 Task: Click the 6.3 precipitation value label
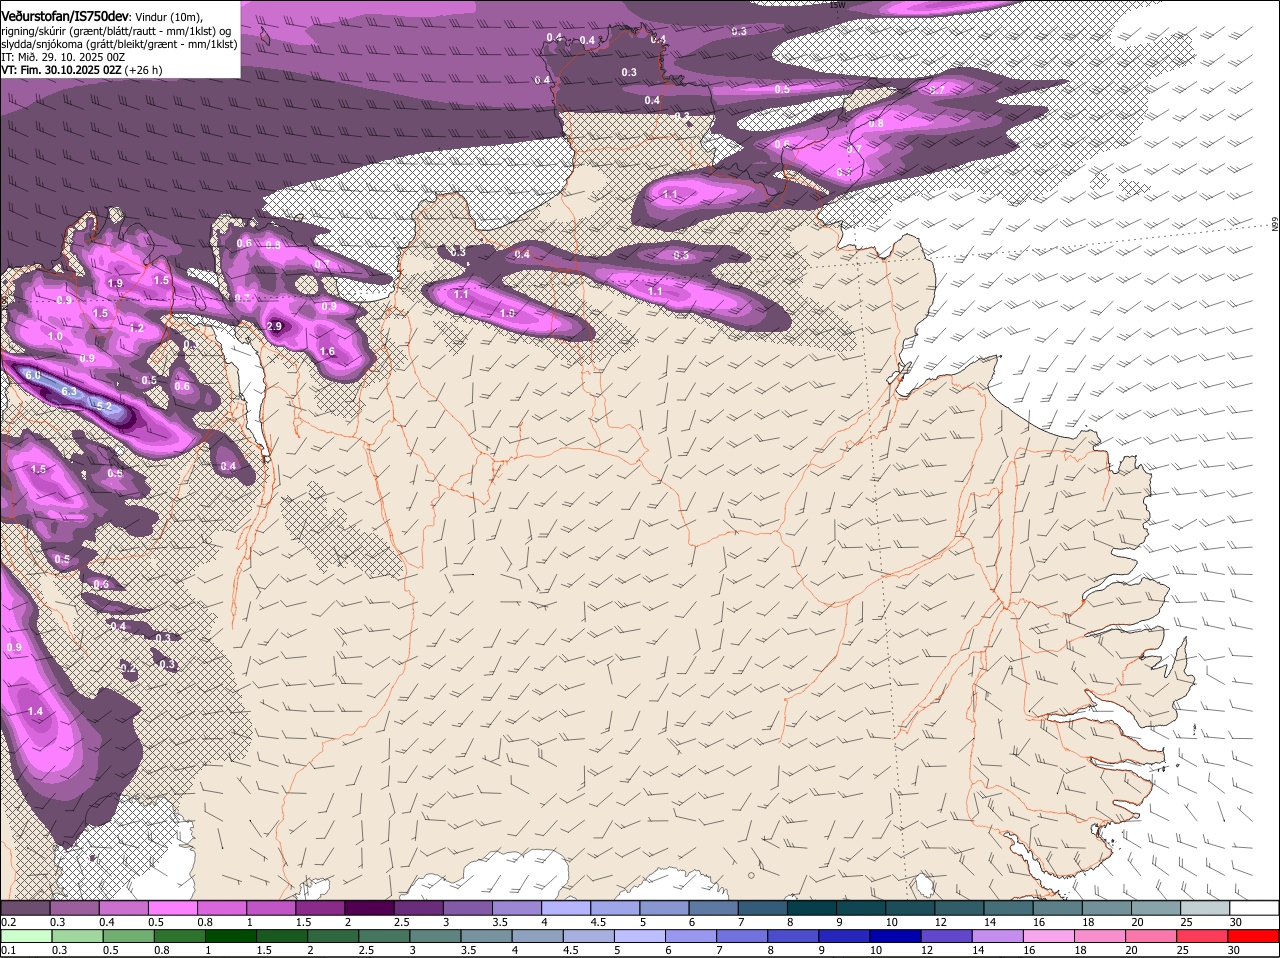coord(69,392)
